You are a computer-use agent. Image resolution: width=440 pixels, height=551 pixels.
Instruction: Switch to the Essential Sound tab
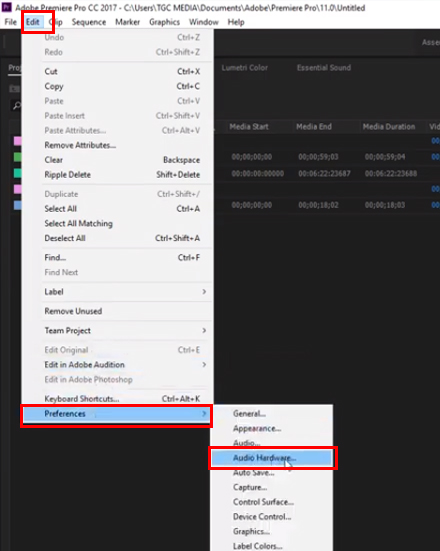coord(324,68)
